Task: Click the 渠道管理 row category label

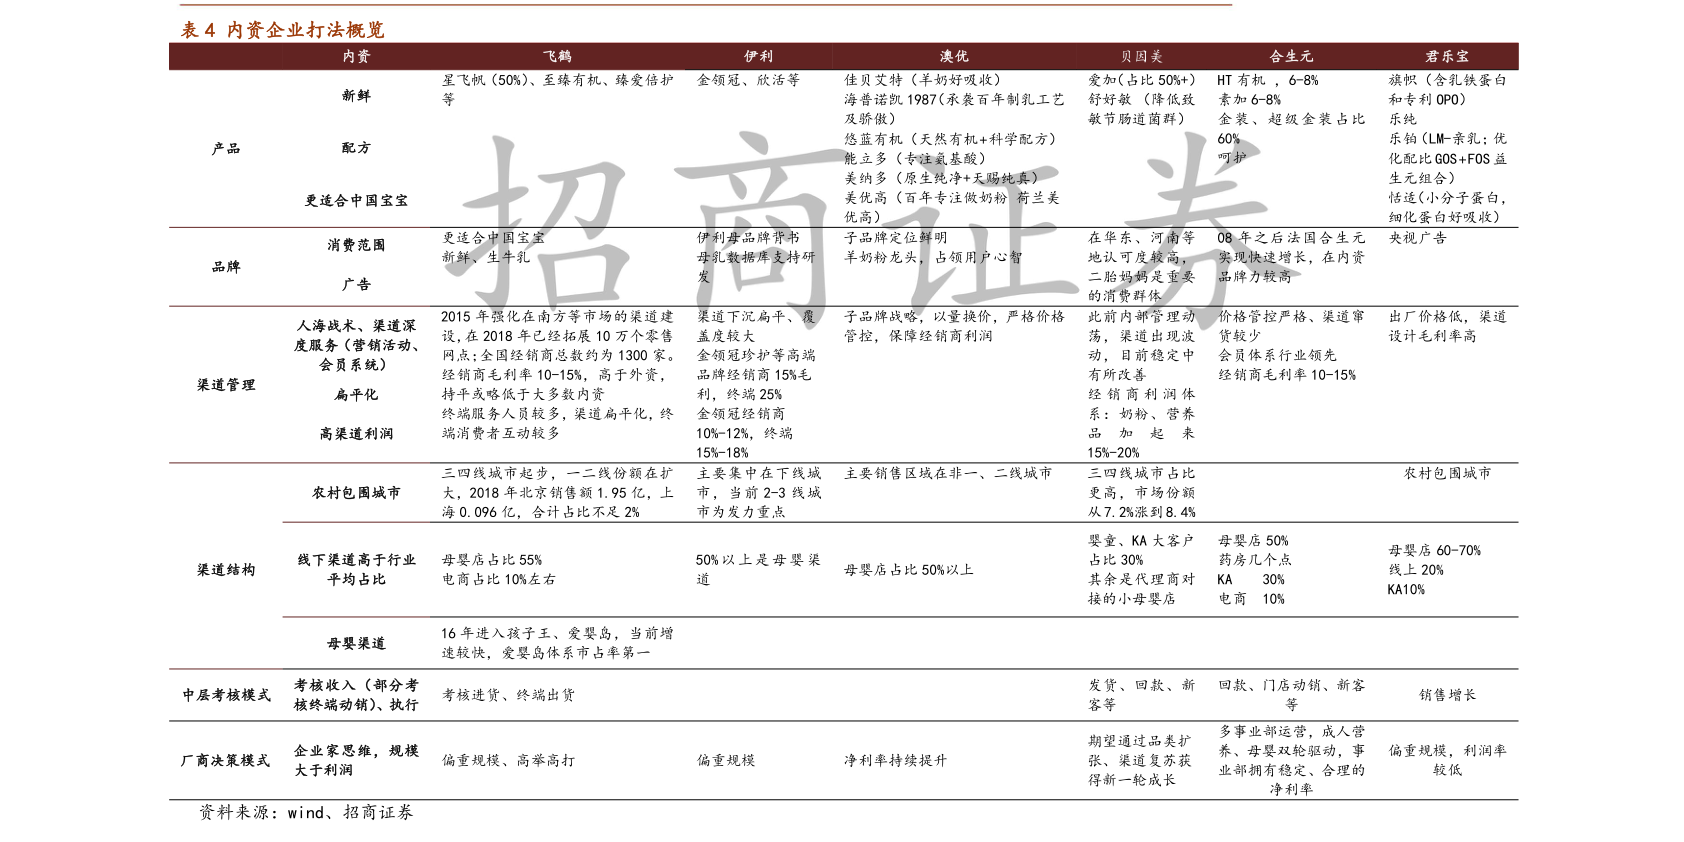Action: tap(226, 384)
